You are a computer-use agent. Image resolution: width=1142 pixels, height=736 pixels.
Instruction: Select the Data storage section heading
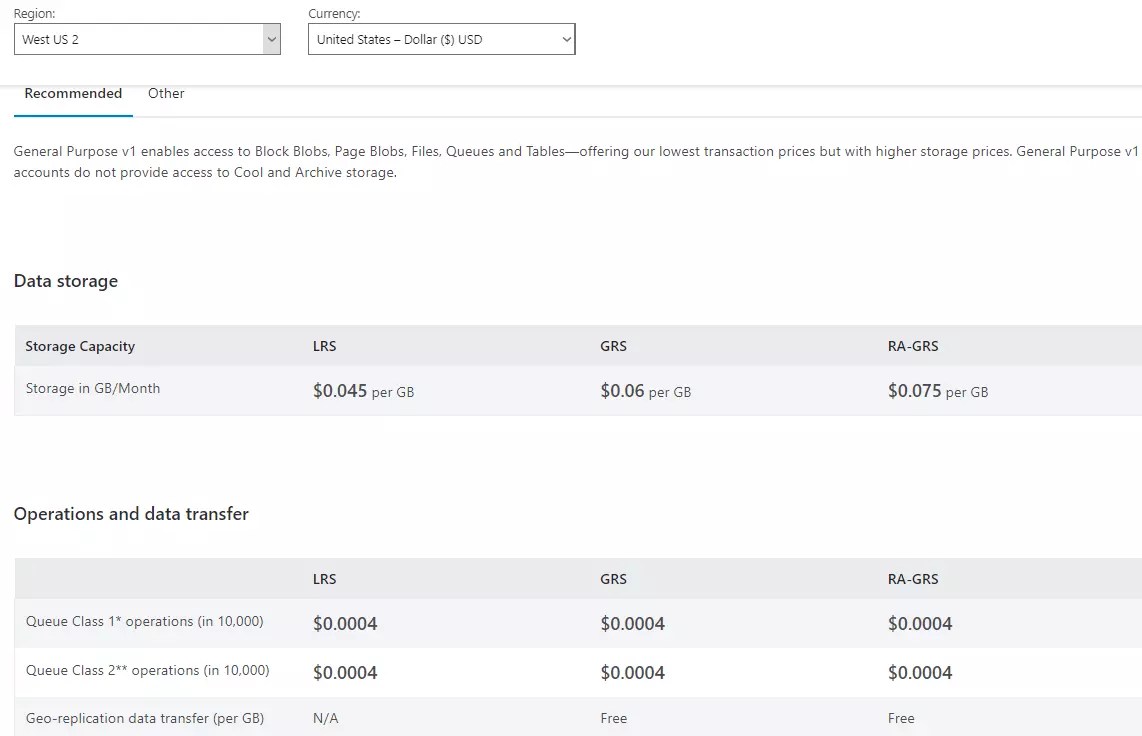pyautogui.click(x=66, y=281)
